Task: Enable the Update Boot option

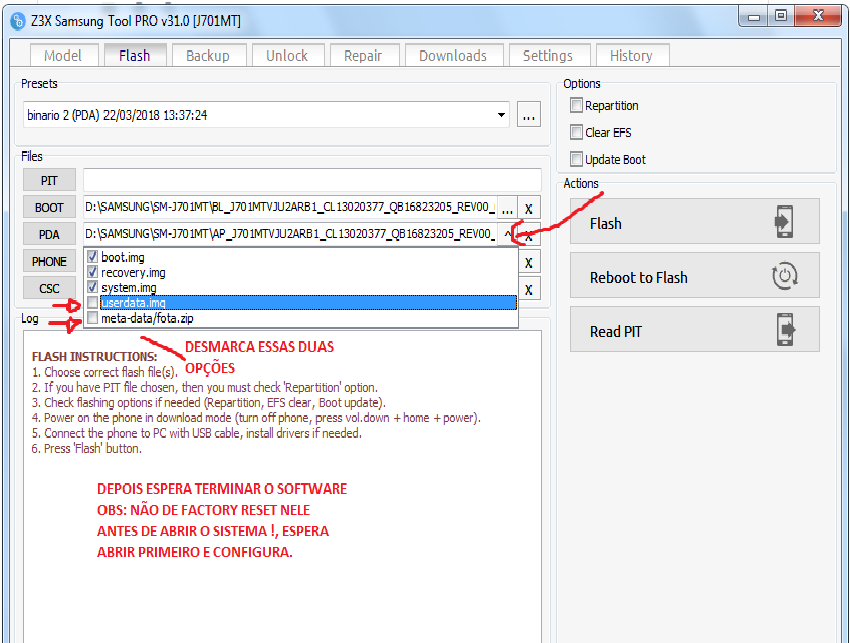Action: coord(576,159)
